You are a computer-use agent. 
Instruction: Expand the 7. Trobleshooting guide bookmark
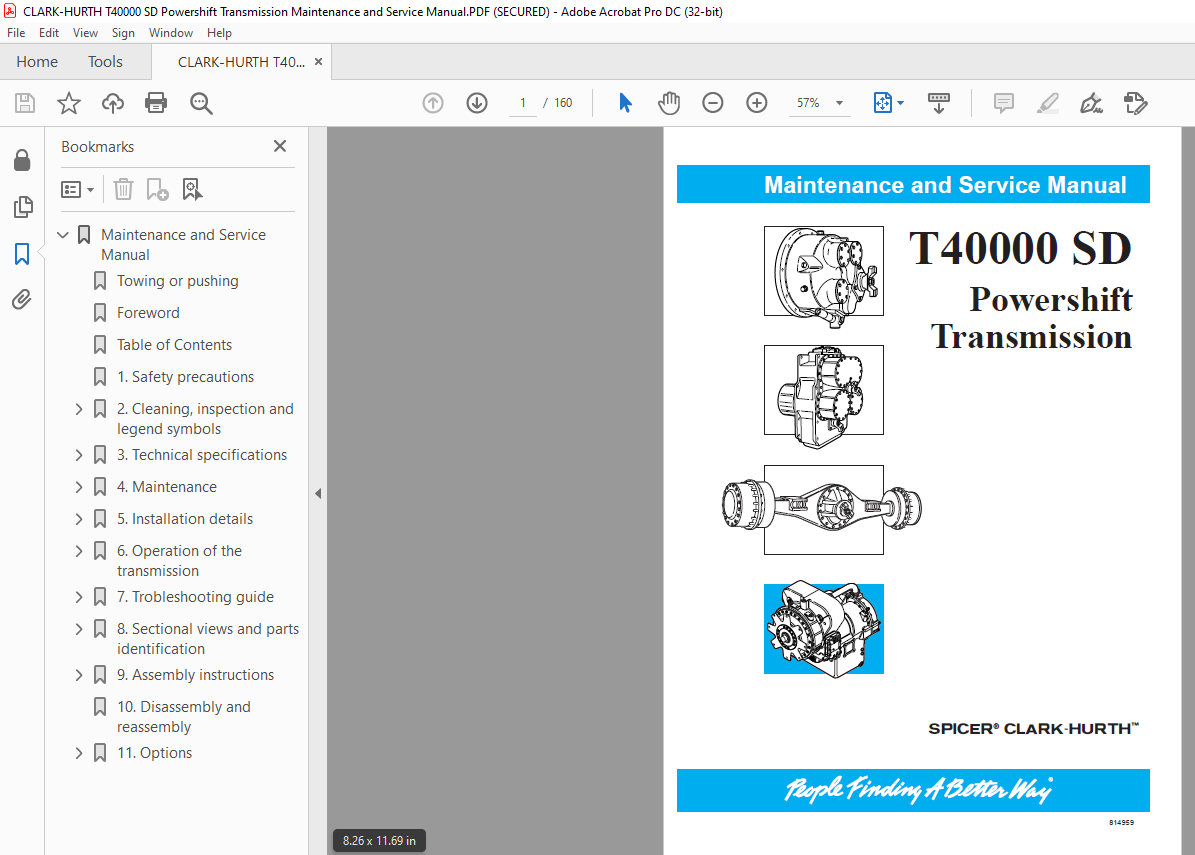coord(79,597)
